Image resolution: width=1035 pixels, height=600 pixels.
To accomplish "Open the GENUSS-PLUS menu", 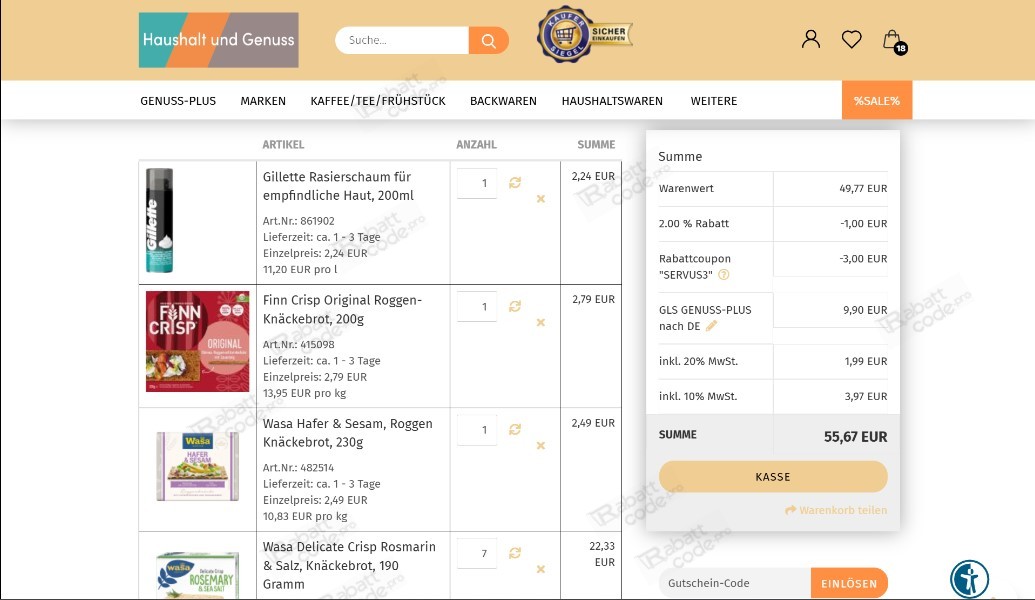I will (178, 101).
